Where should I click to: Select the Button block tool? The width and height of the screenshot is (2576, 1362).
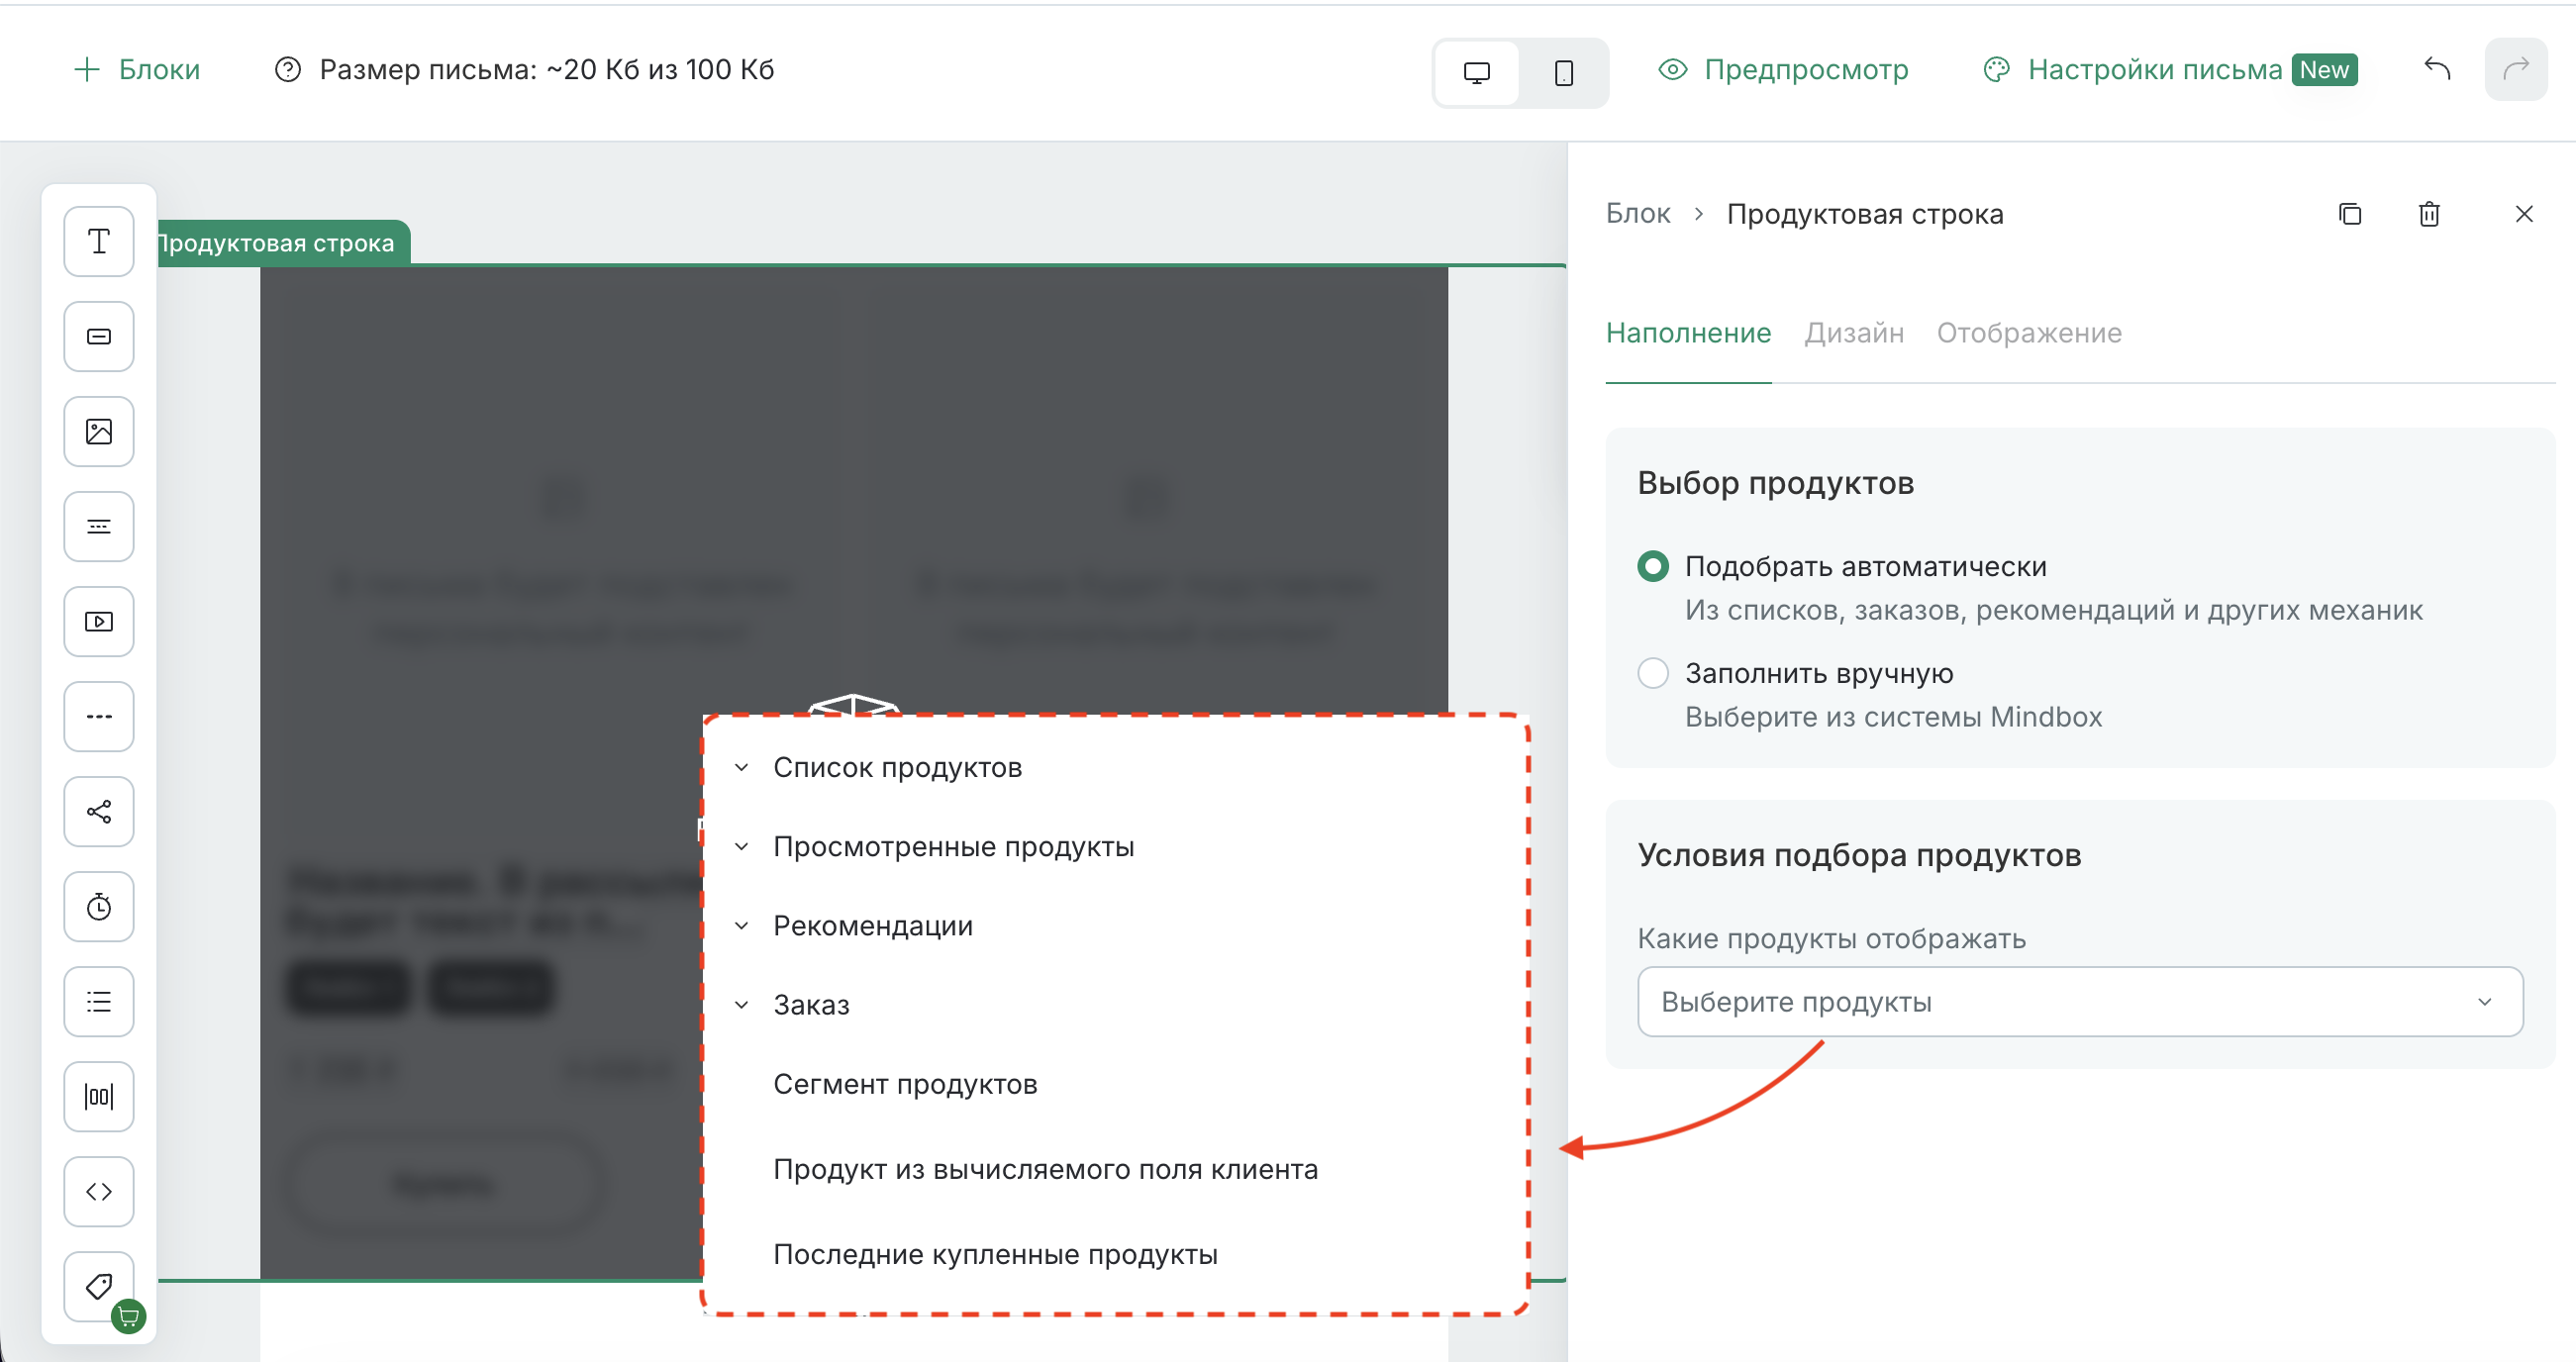[x=99, y=336]
